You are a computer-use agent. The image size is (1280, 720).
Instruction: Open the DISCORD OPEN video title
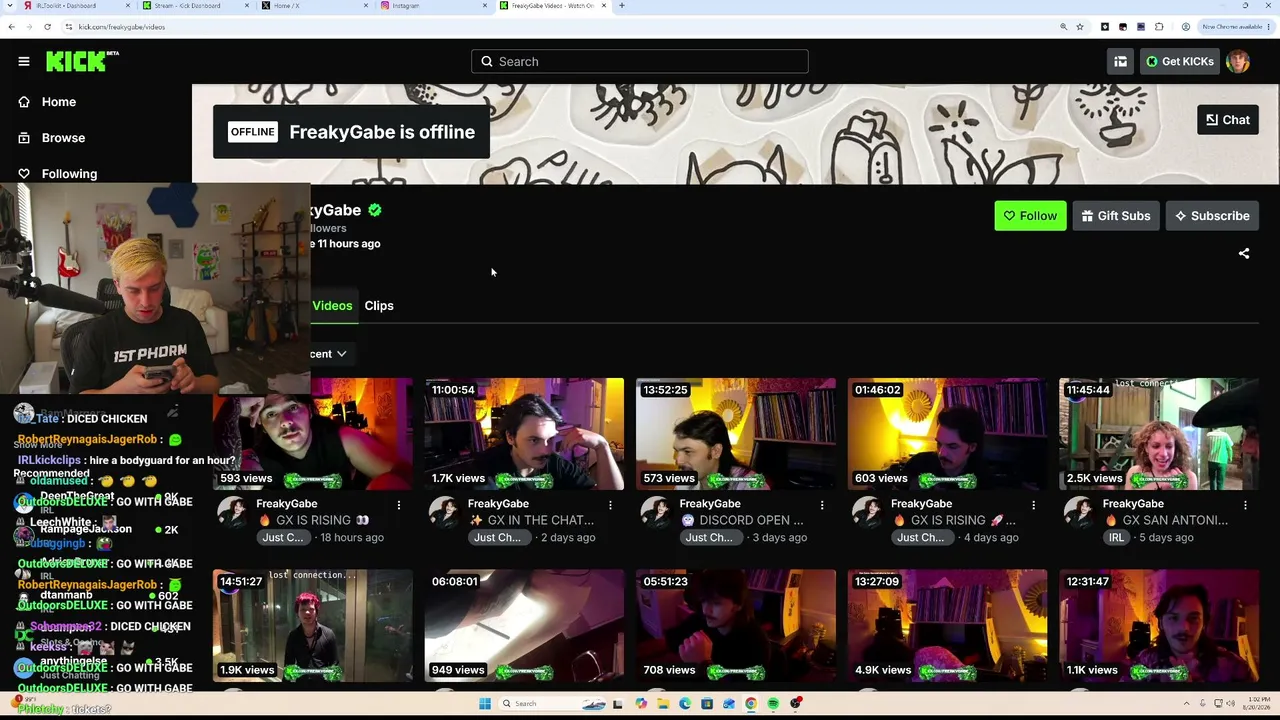(741, 520)
